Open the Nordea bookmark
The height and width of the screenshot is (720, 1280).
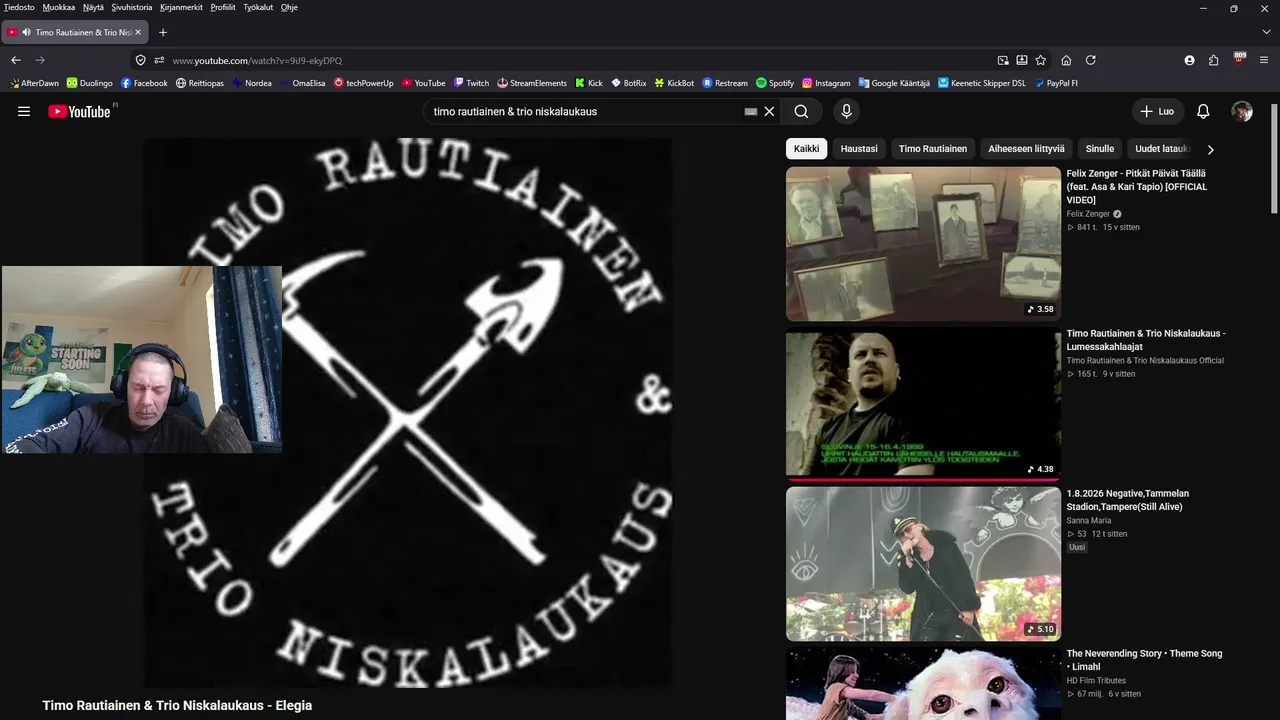click(252, 83)
